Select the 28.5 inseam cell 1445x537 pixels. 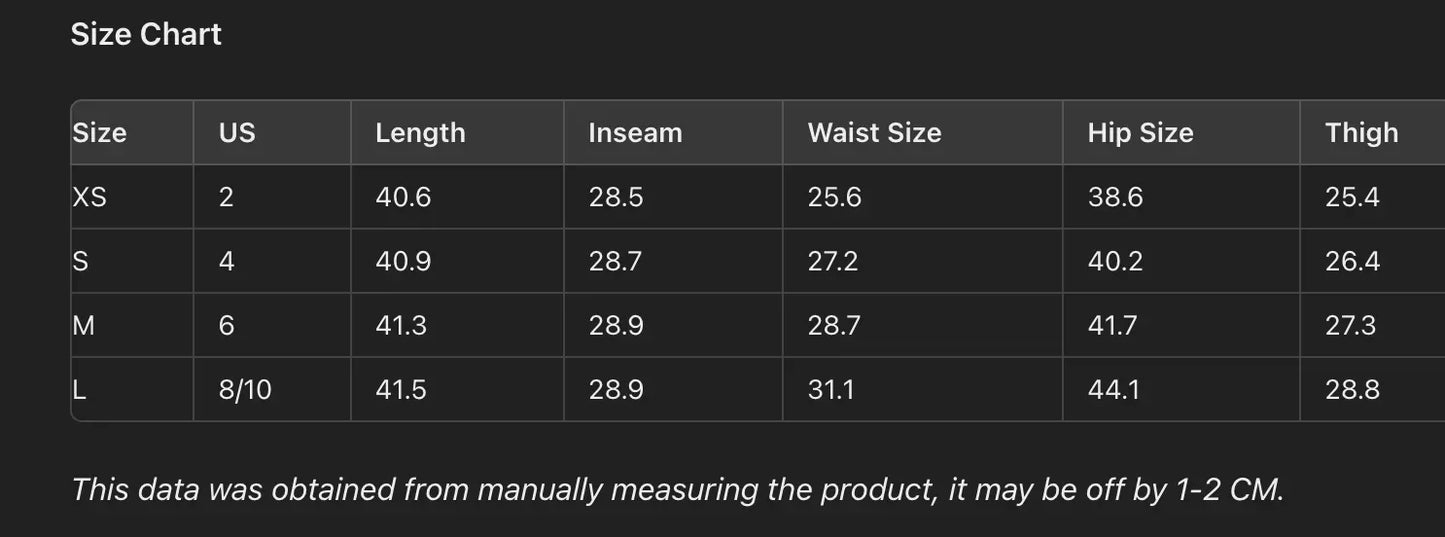(x=616, y=197)
